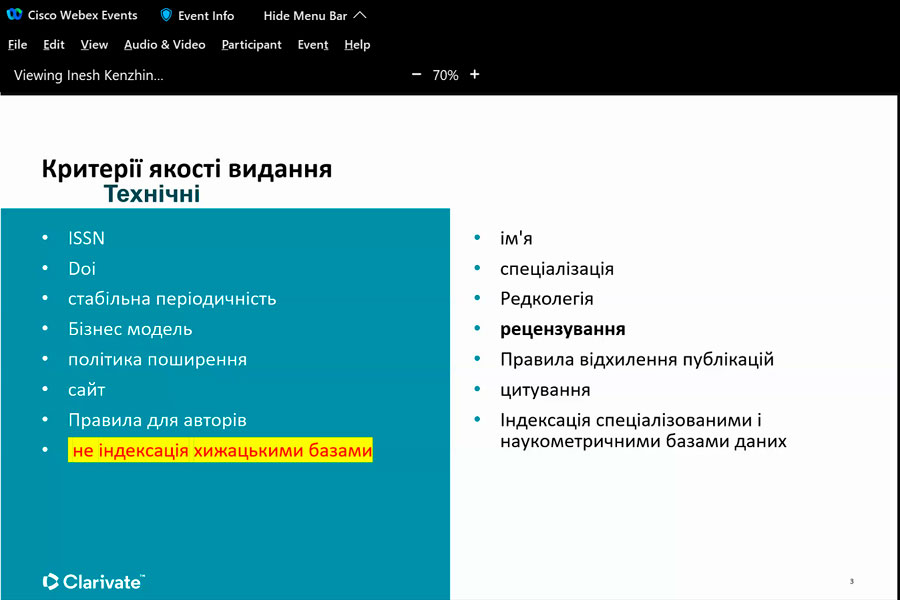Click the сайт bullet
Screen dimensions: 900x600
coord(87,390)
